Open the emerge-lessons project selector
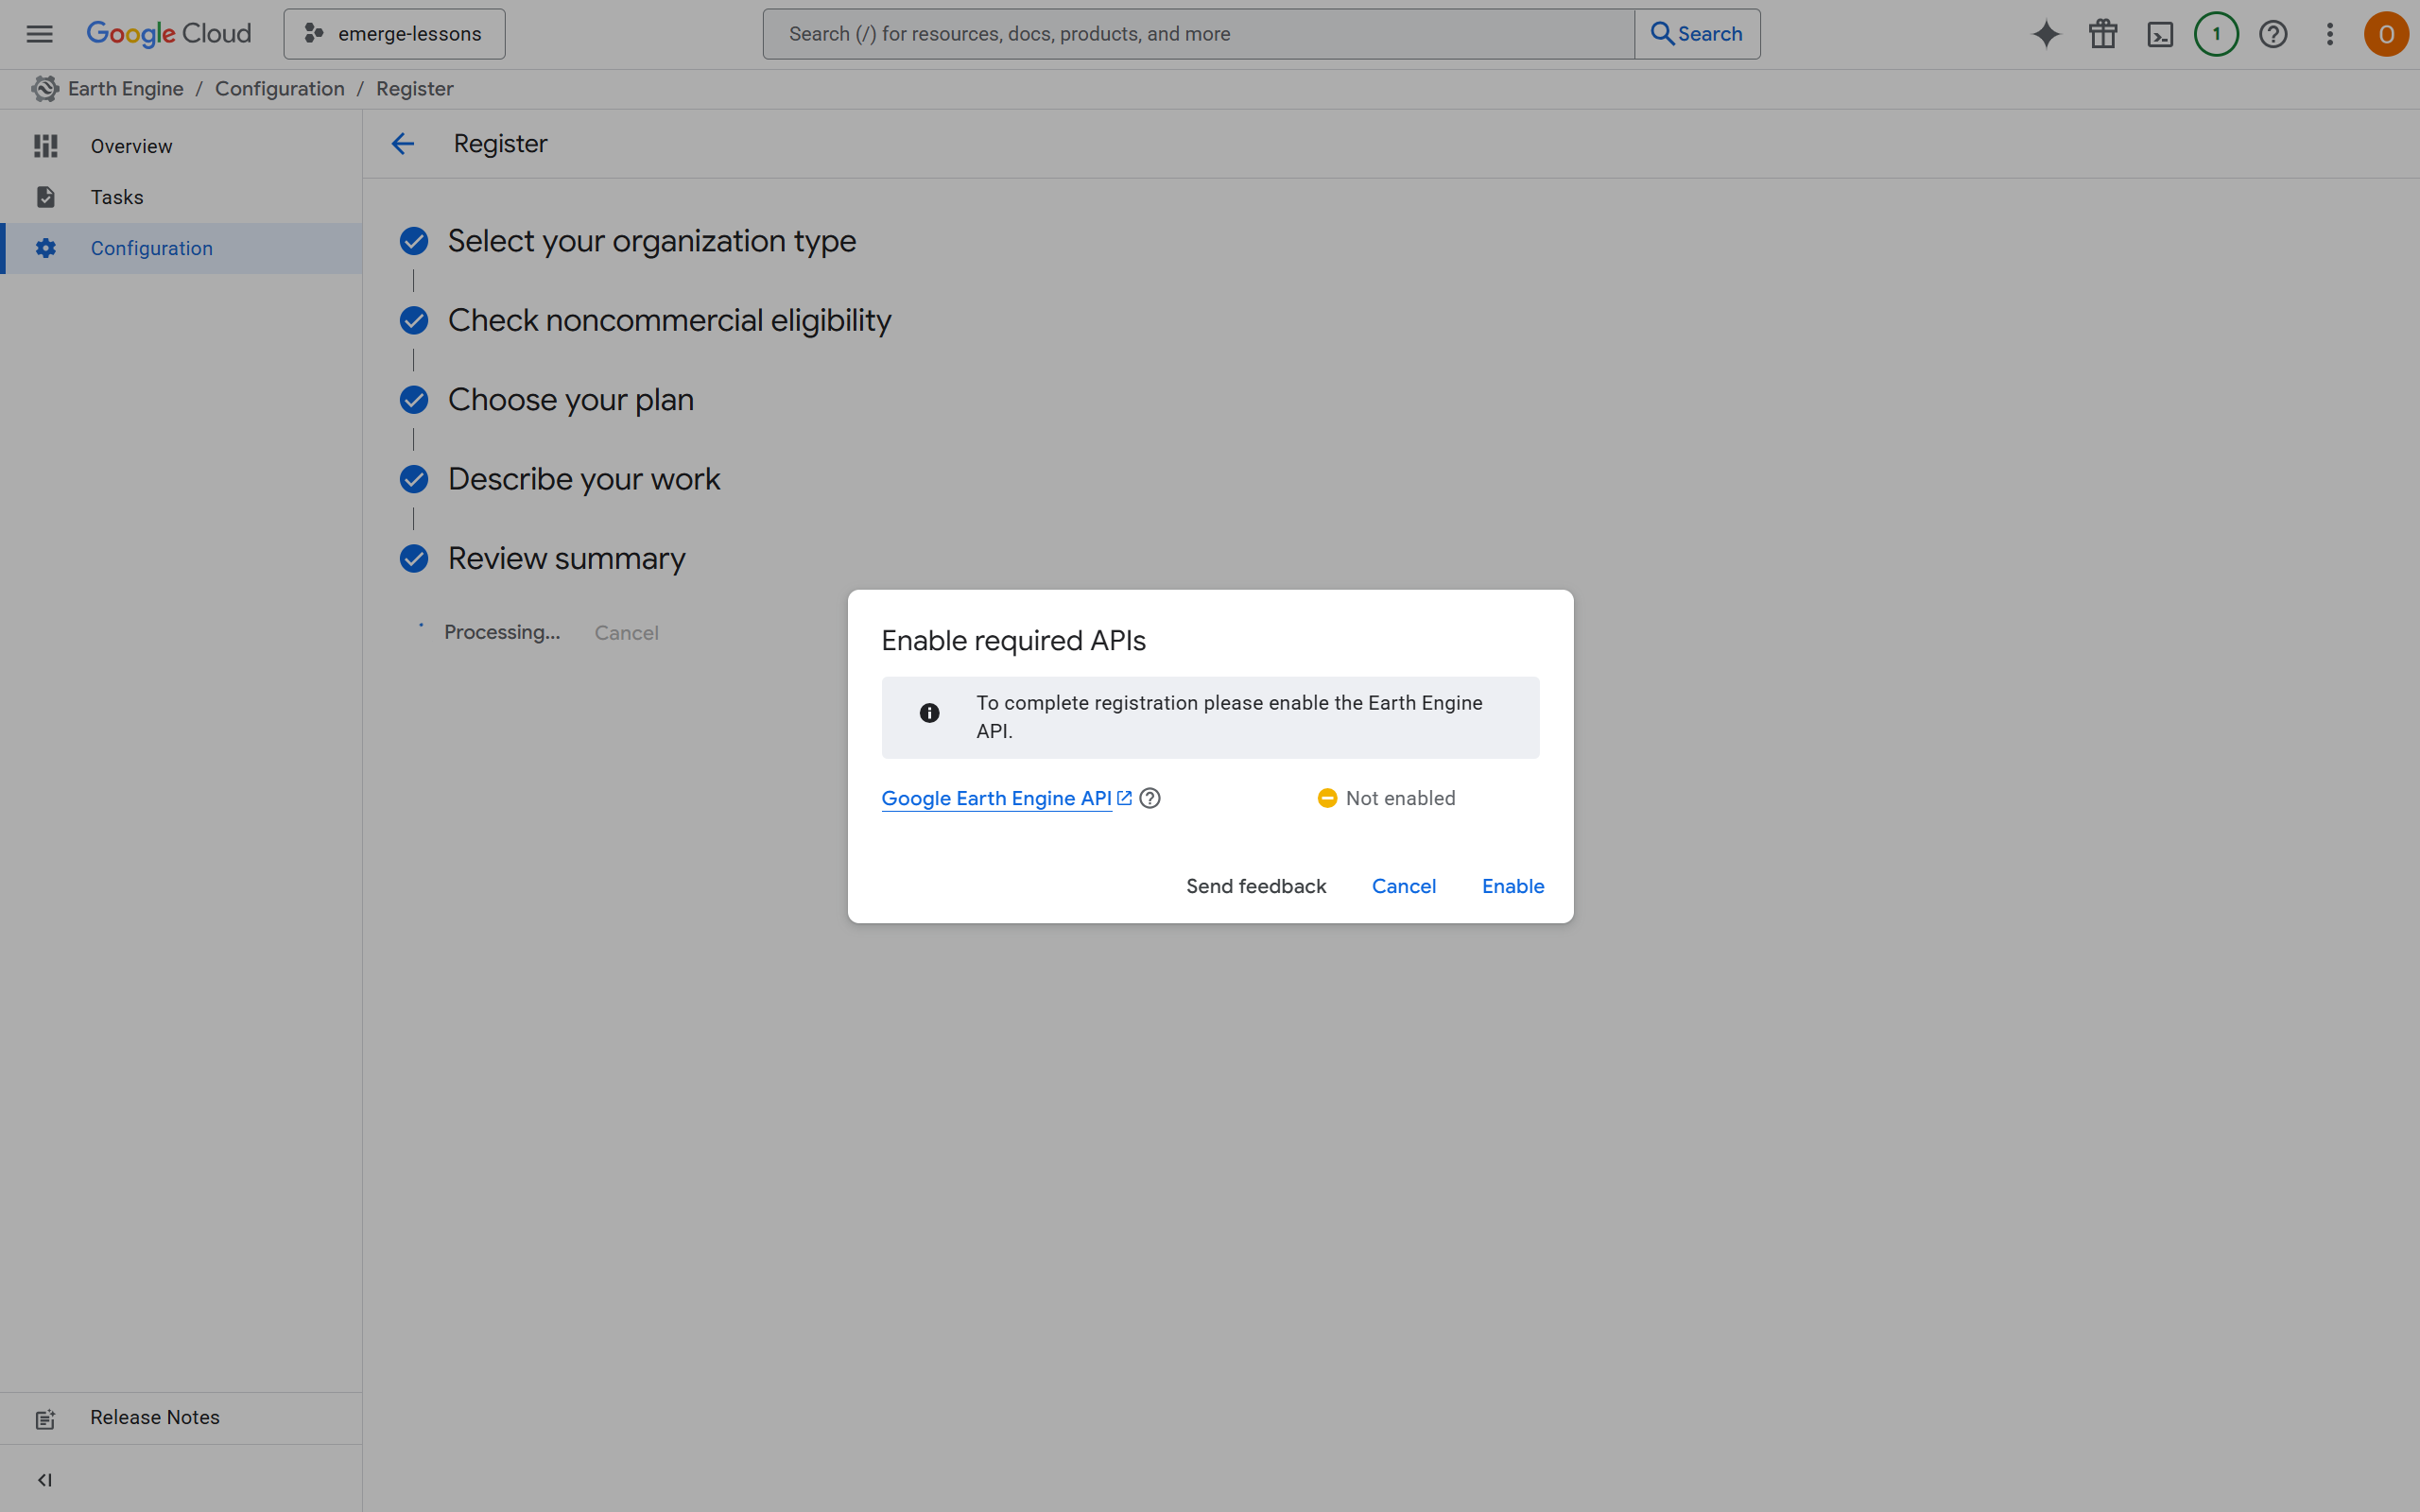The width and height of the screenshot is (2420, 1512). (x=393, y=33)
